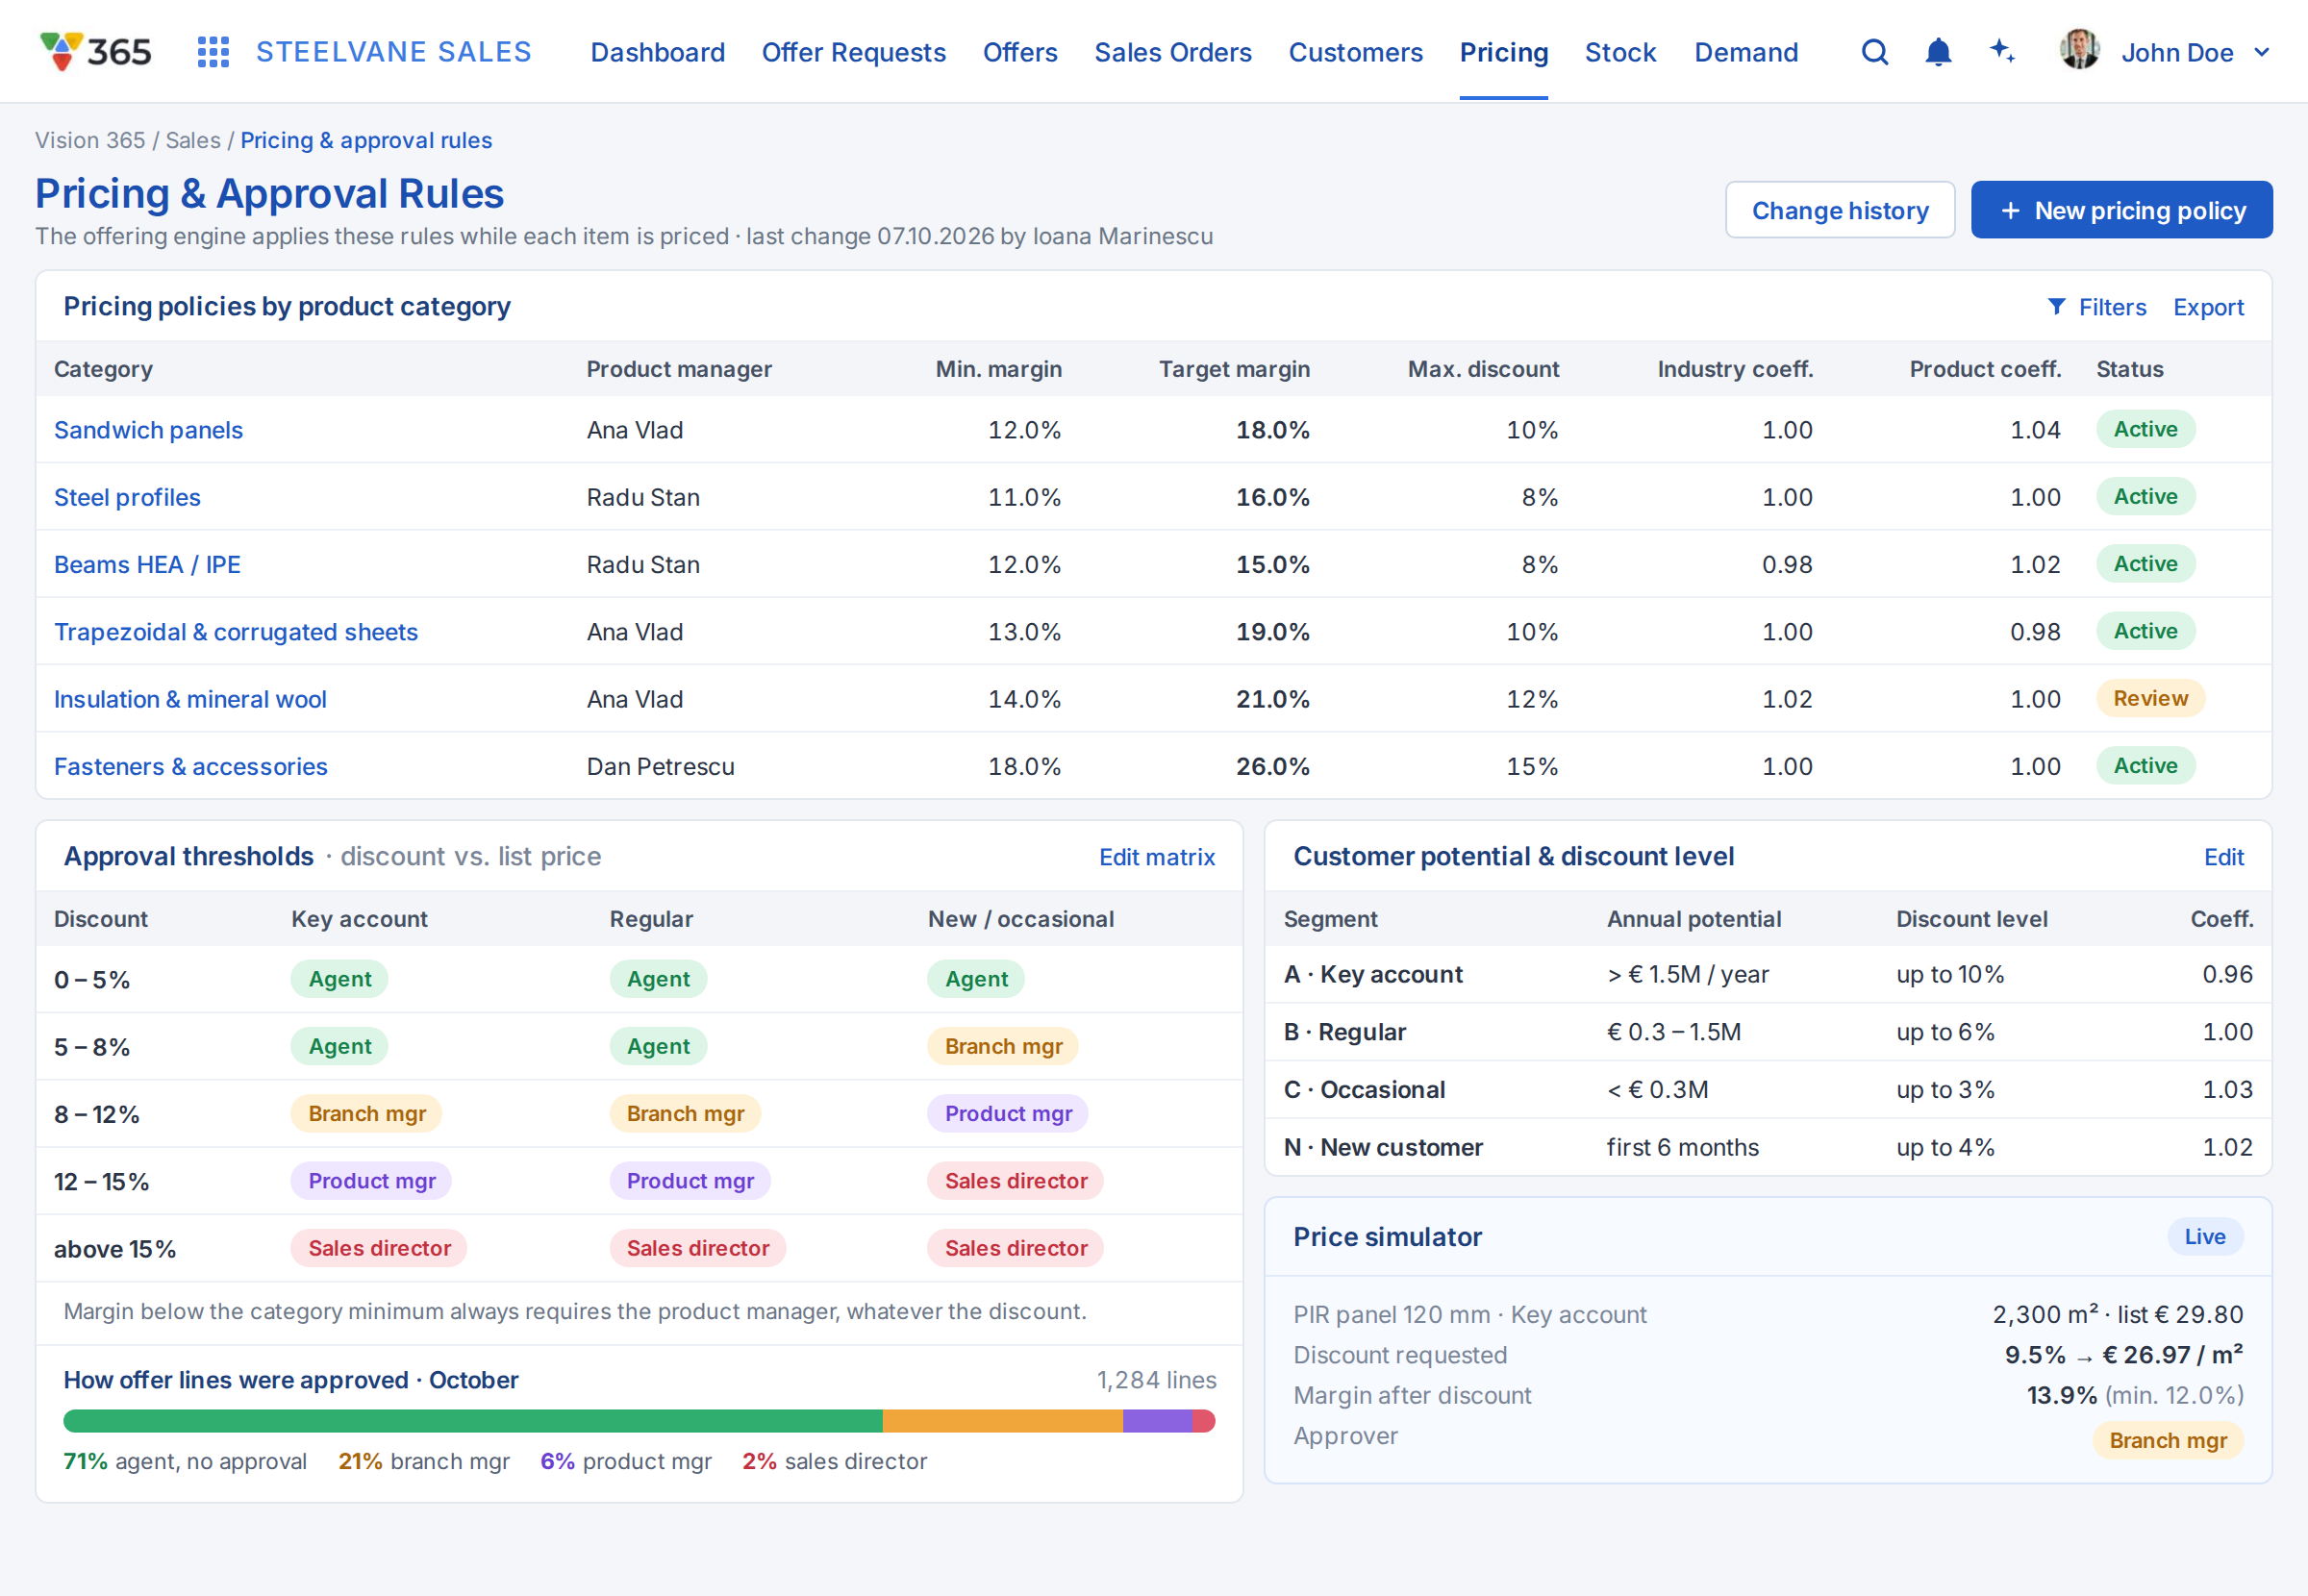The height and width of the screenshot is (1596, 2308).
Task: Click the Review status badge
Action: coord(2149,698)
